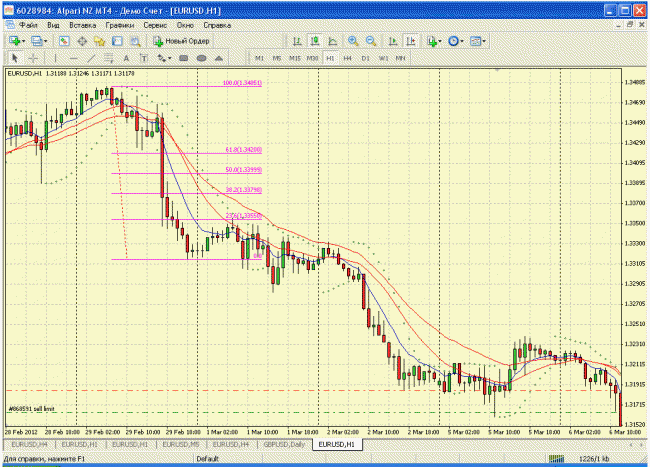Select the Rectangle shape tool

[x=184, y=58]
